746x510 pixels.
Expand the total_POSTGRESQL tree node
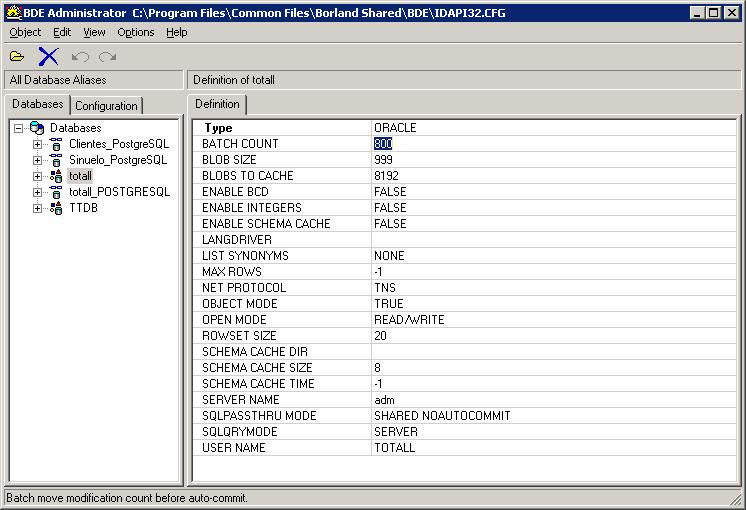[38, 192]
